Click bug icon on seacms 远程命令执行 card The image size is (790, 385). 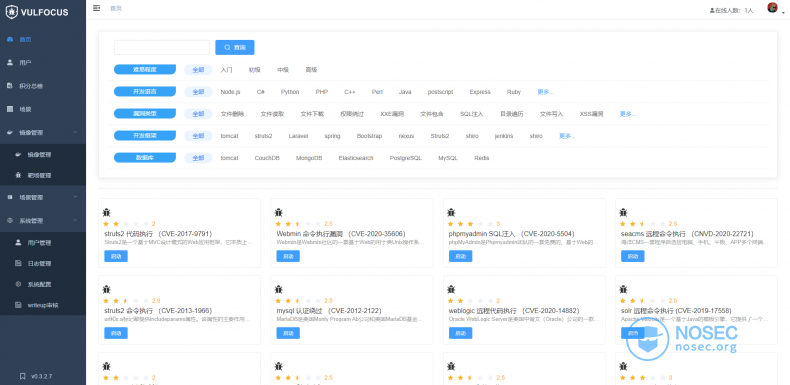(623, 213)
